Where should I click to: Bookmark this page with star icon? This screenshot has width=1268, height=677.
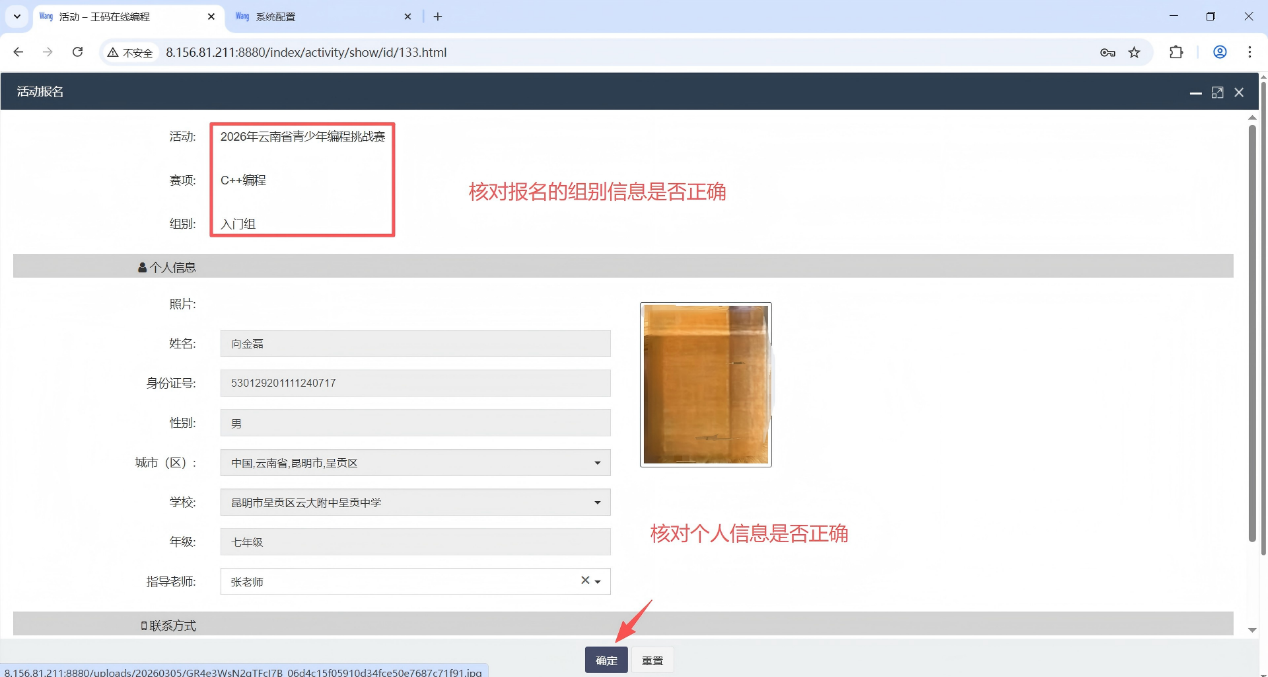(1134, 52)
